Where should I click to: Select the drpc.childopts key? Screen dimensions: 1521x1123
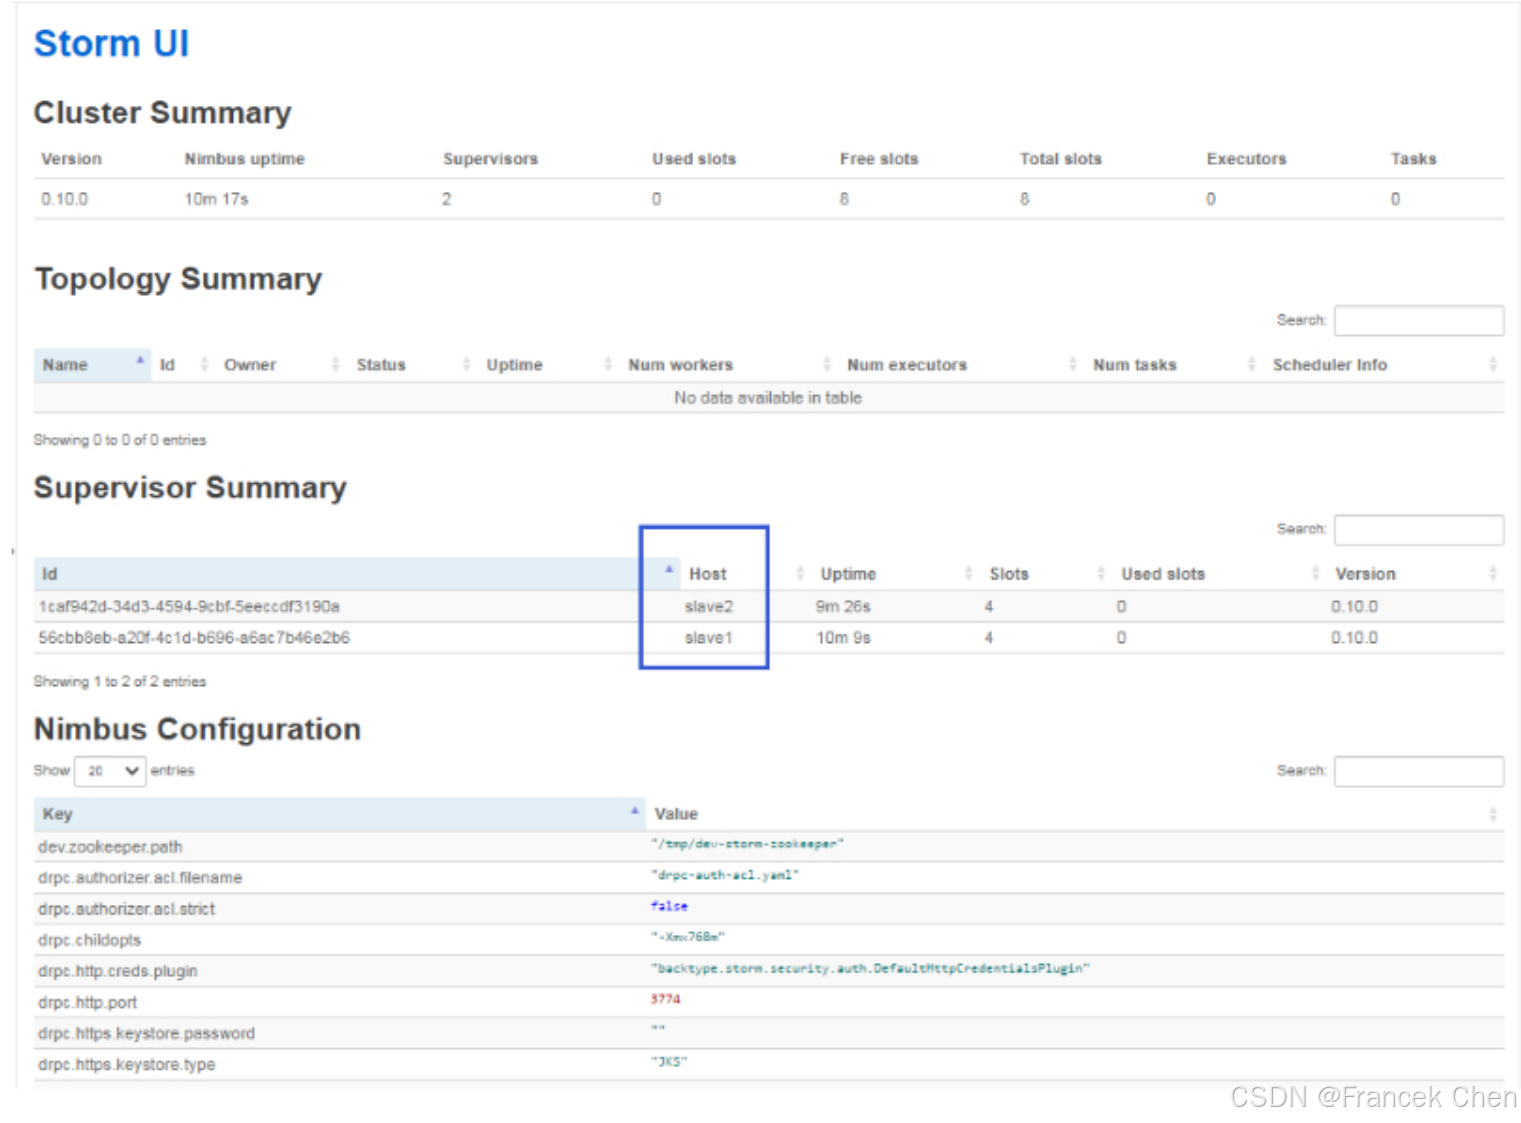tap(90, 940)
